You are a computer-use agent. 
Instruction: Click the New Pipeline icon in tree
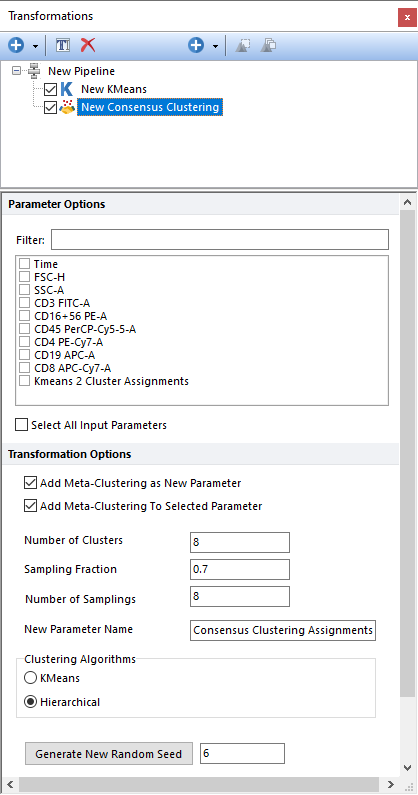[x=34, y=71]
